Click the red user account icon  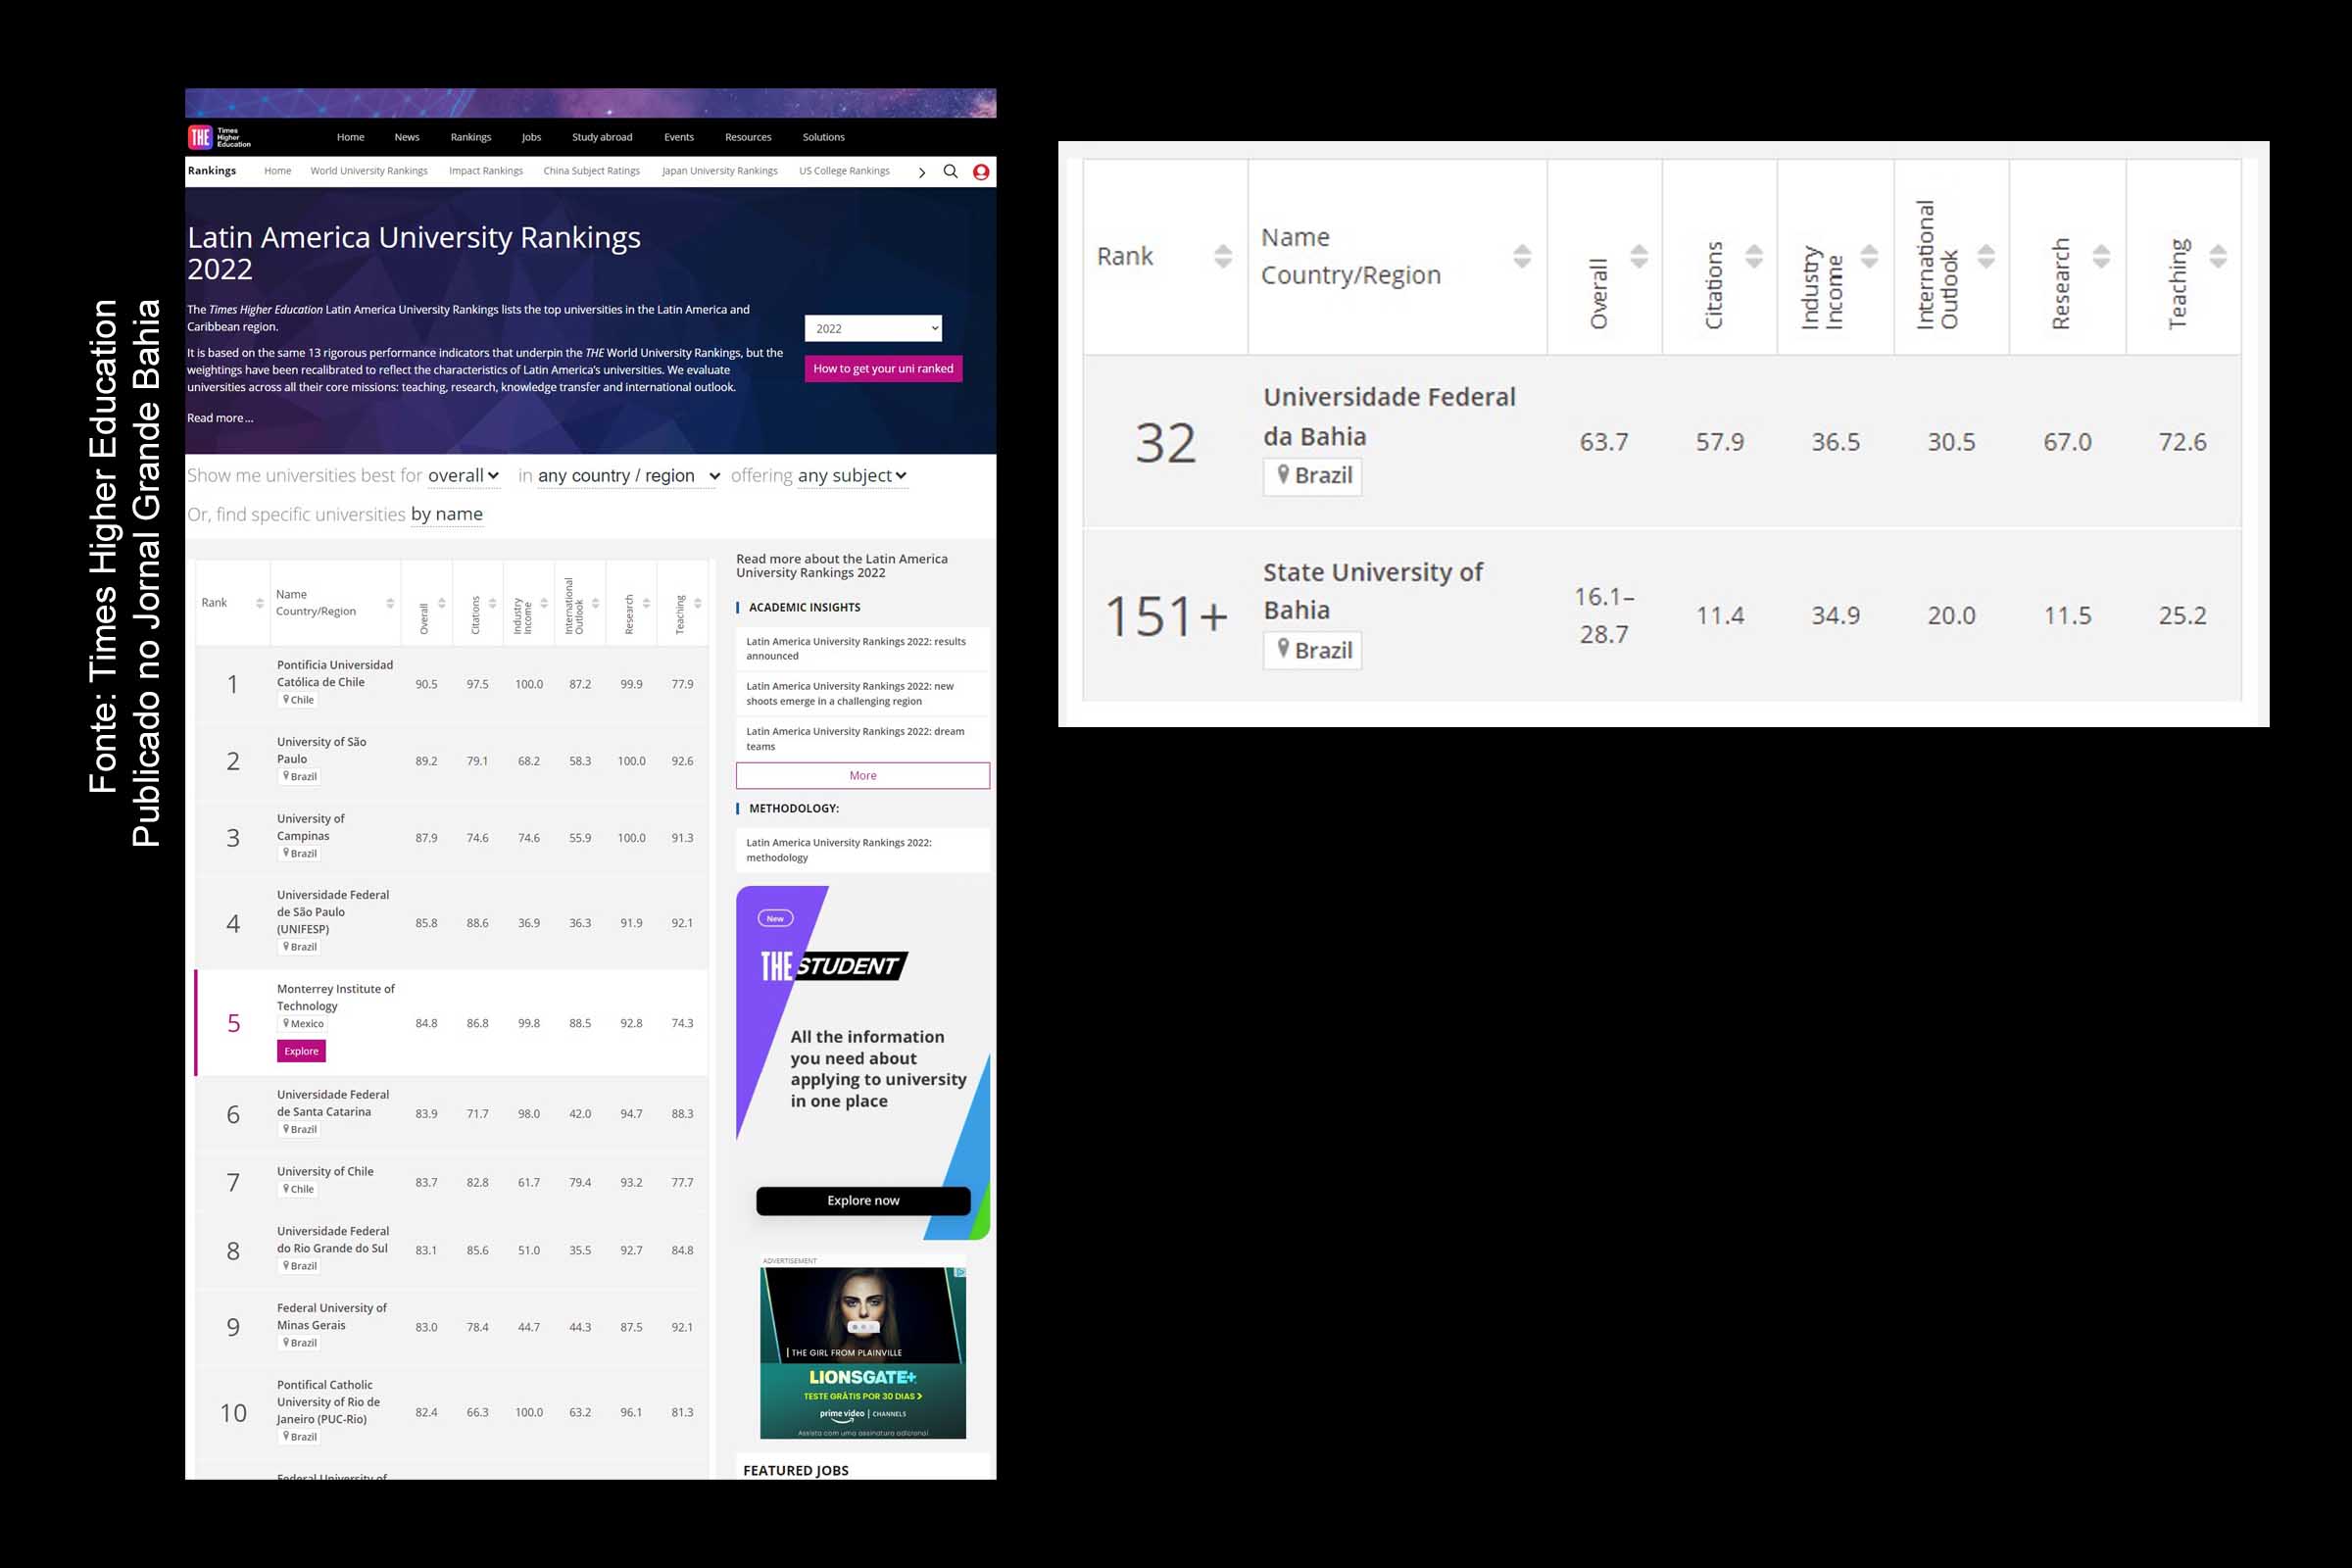coord(980,172)
